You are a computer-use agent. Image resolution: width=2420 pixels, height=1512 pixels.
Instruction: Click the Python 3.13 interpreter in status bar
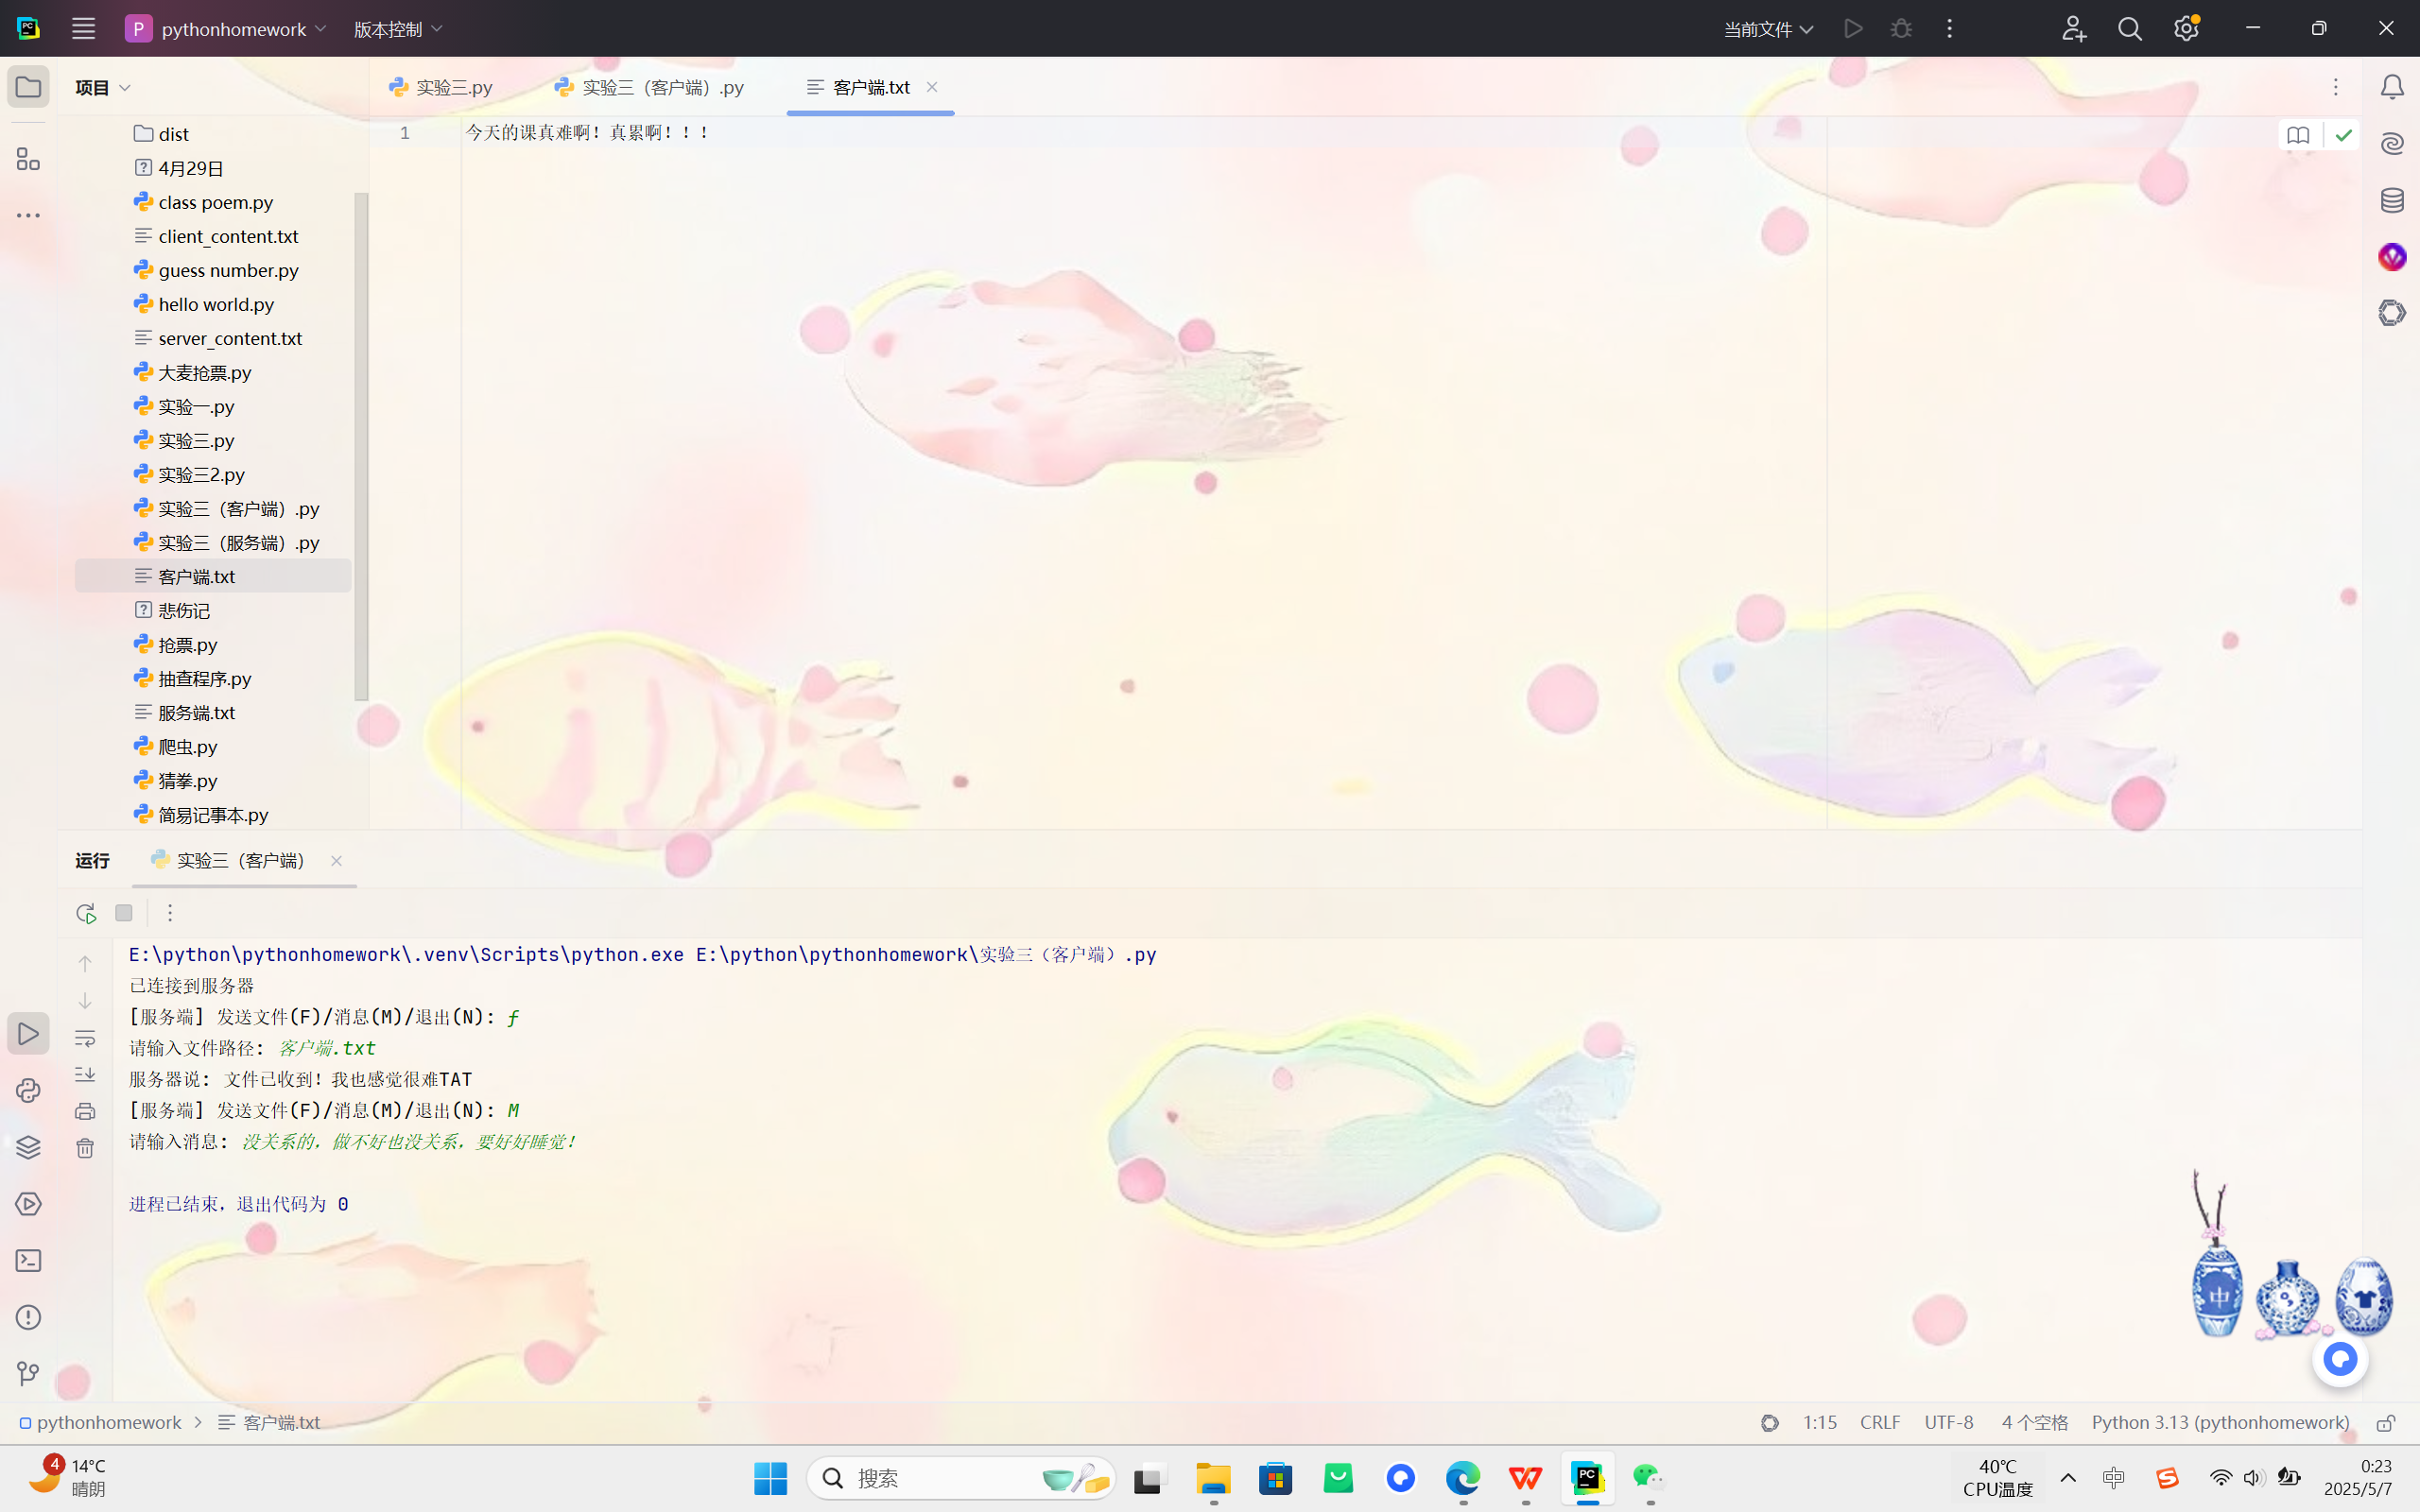click(2220, 1422)
